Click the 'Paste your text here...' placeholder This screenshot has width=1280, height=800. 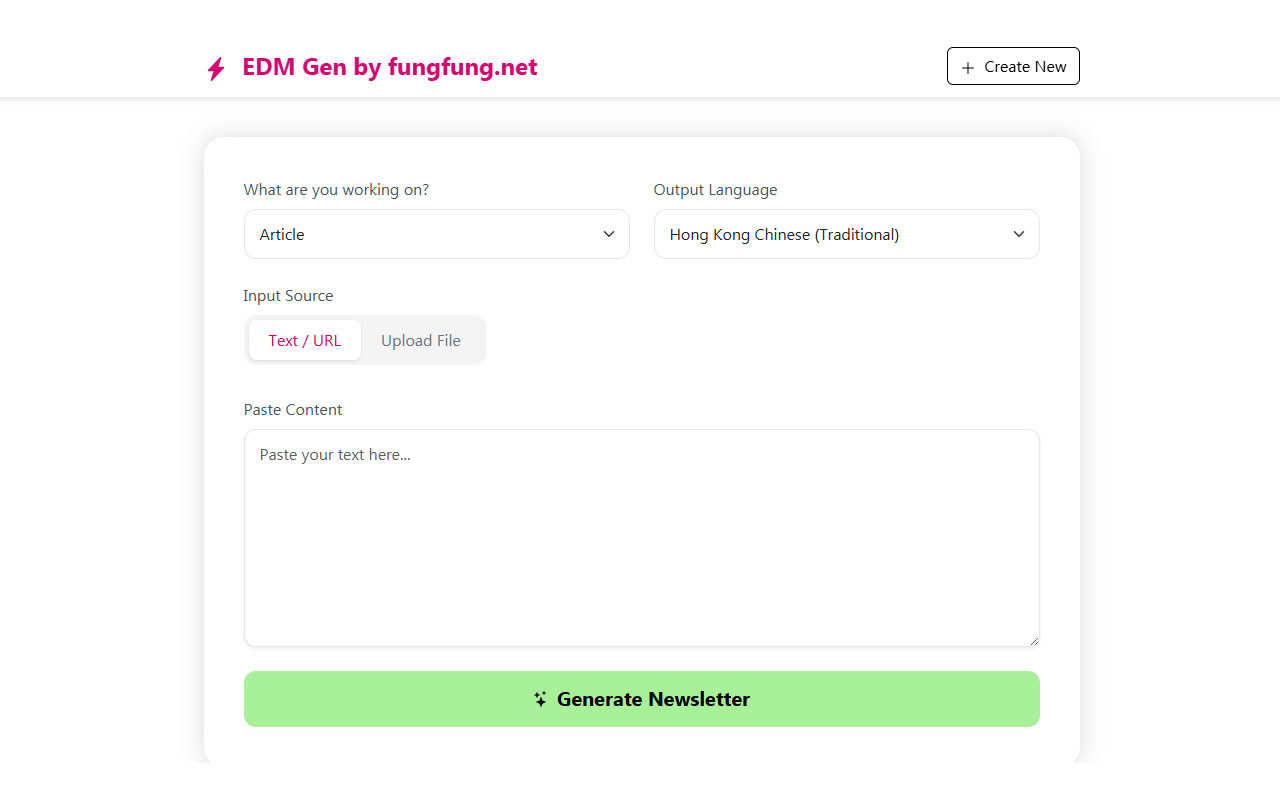[335, 455]
